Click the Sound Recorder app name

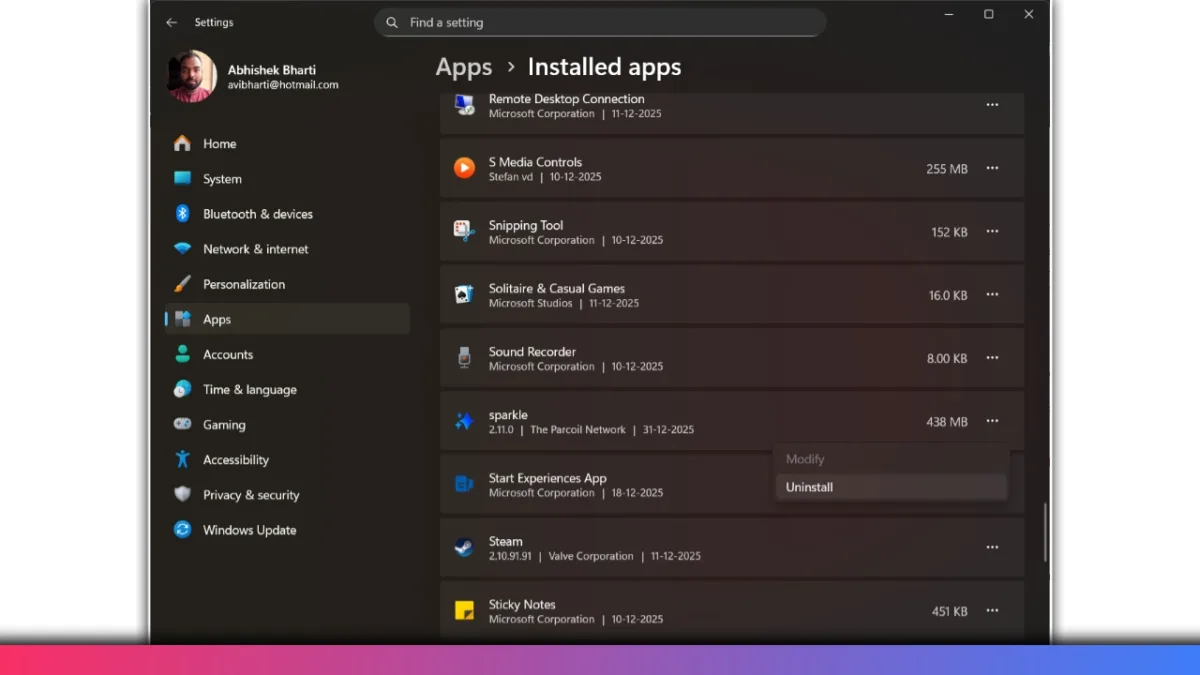click(532, 351)
